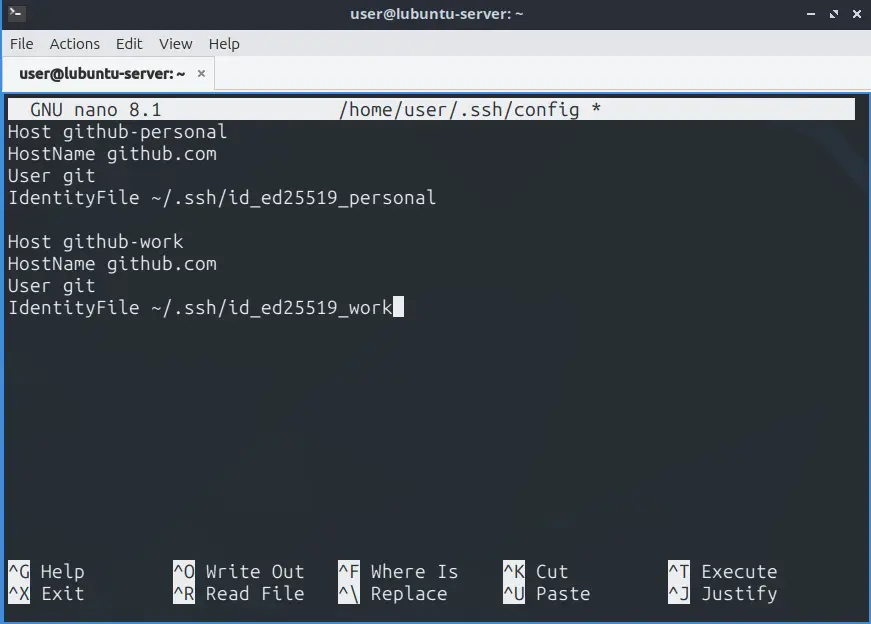Click the ^K Cut shortcut label
Viewport: 871px width, 624px height.
(535, 572)
